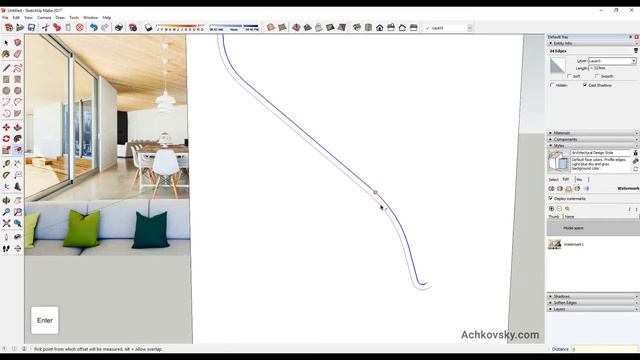640x360 pixels.
Task: Switch to Iso view icon
Action: click(x=357, y=27)
